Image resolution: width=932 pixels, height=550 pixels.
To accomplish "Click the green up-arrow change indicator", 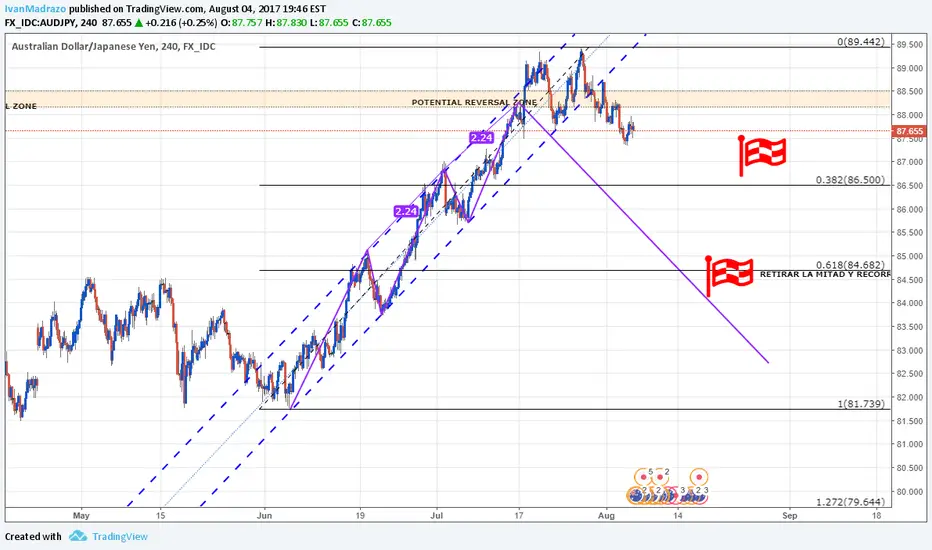I will (138, 23).
